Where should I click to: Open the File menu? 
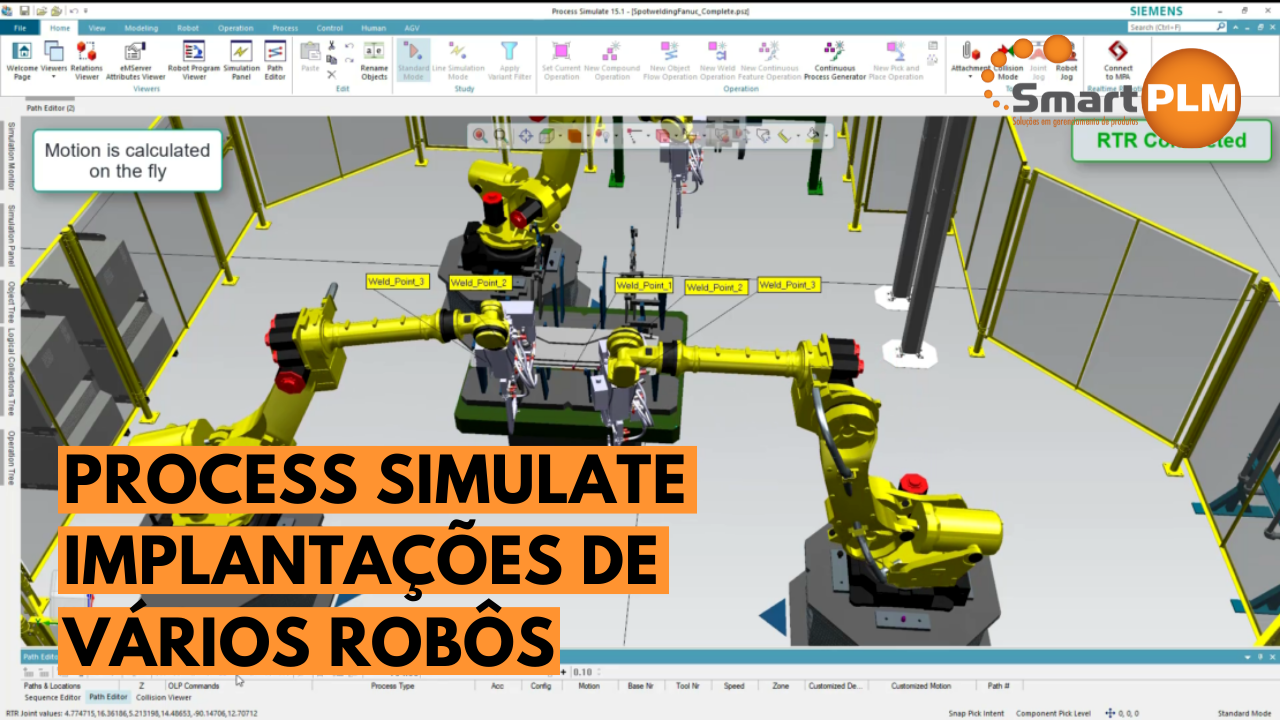(x=20, y=28)
